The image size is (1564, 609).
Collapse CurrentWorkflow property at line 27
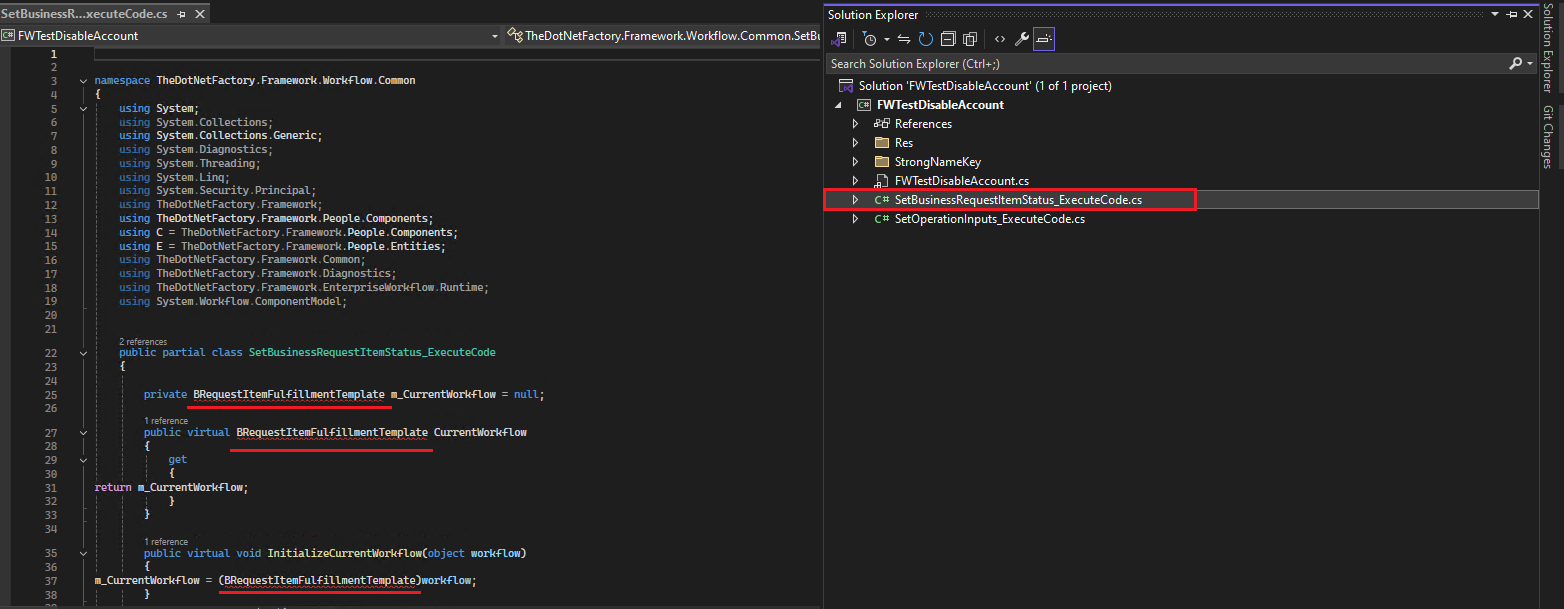tap(84, 433)
